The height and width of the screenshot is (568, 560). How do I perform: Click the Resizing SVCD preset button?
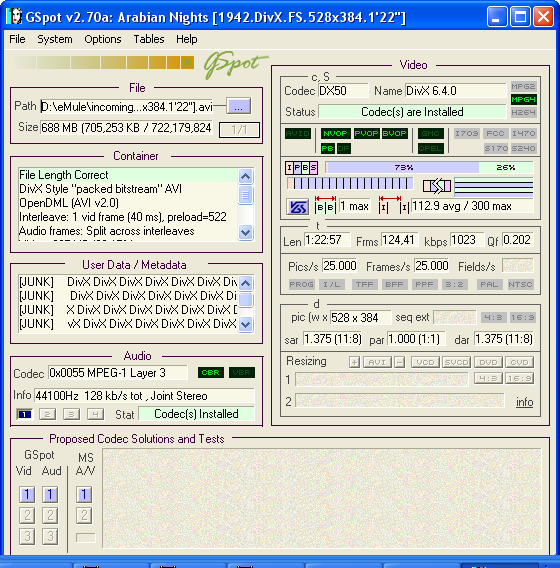coord(456,362)
